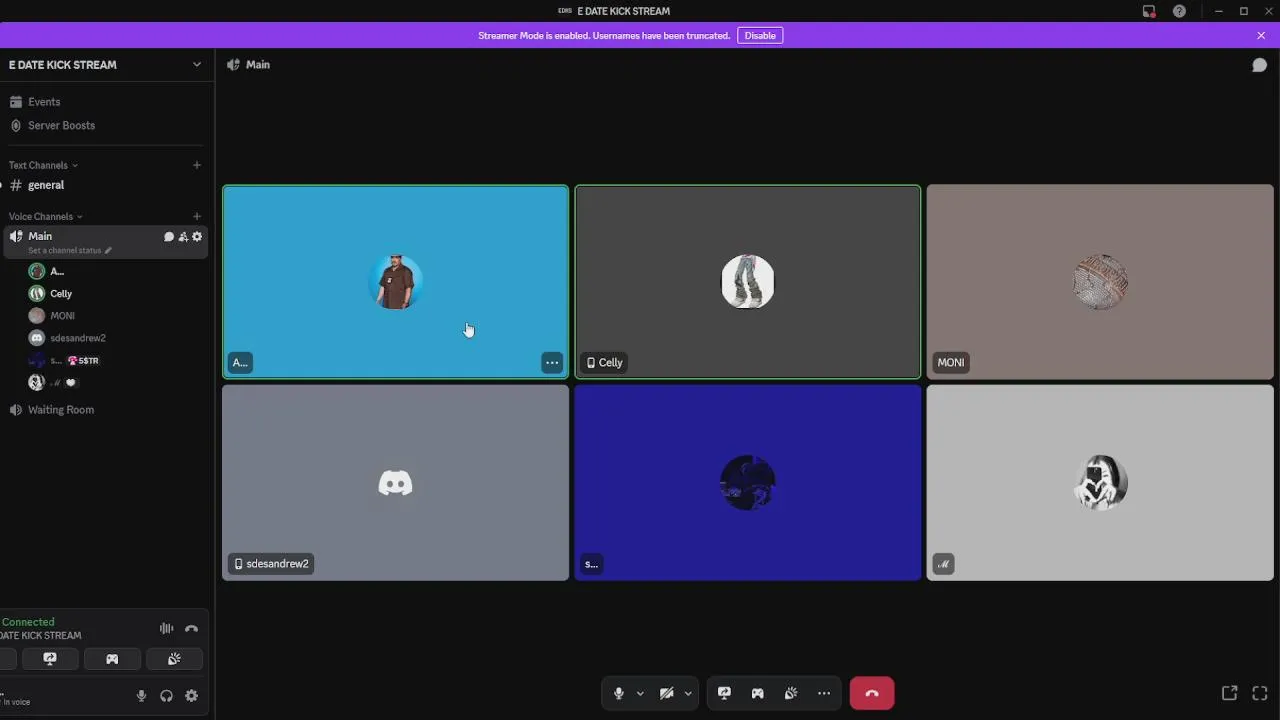This screenshot has width=1280, height=720.
Task: Start an activity in bottom toolbar
Action: [x=757, y=693]
